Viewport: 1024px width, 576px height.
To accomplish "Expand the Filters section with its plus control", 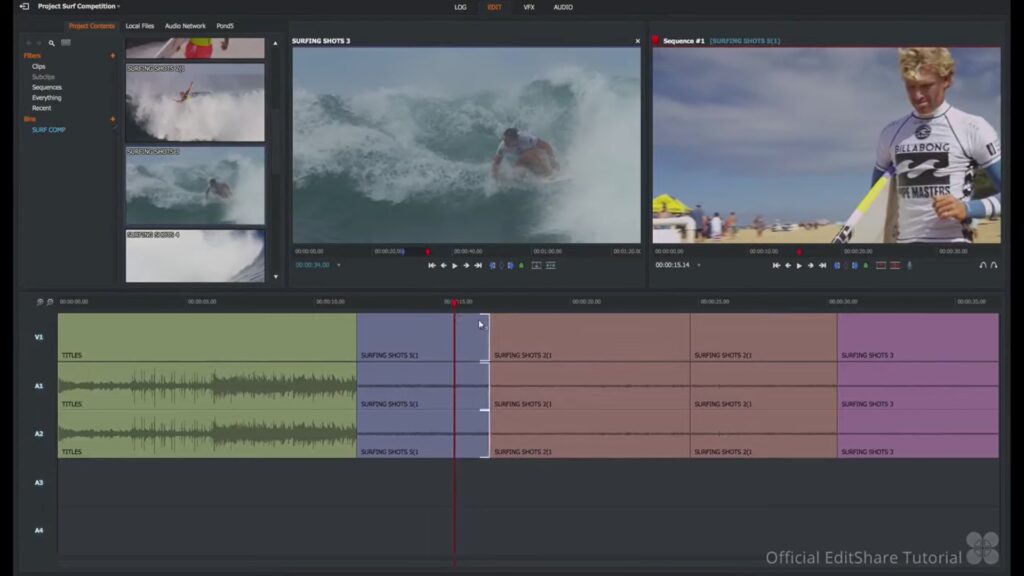I will 113,56.
